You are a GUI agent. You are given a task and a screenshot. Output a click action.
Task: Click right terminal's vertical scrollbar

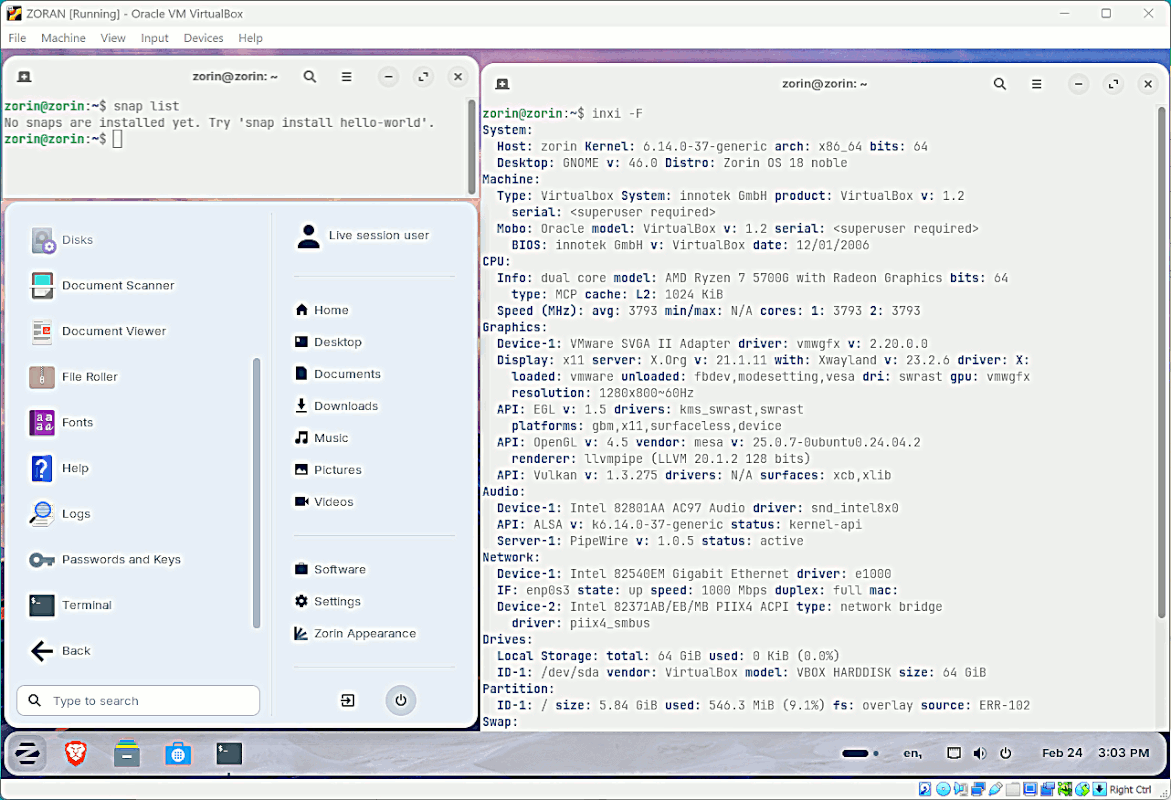[x=1161, y=362]
